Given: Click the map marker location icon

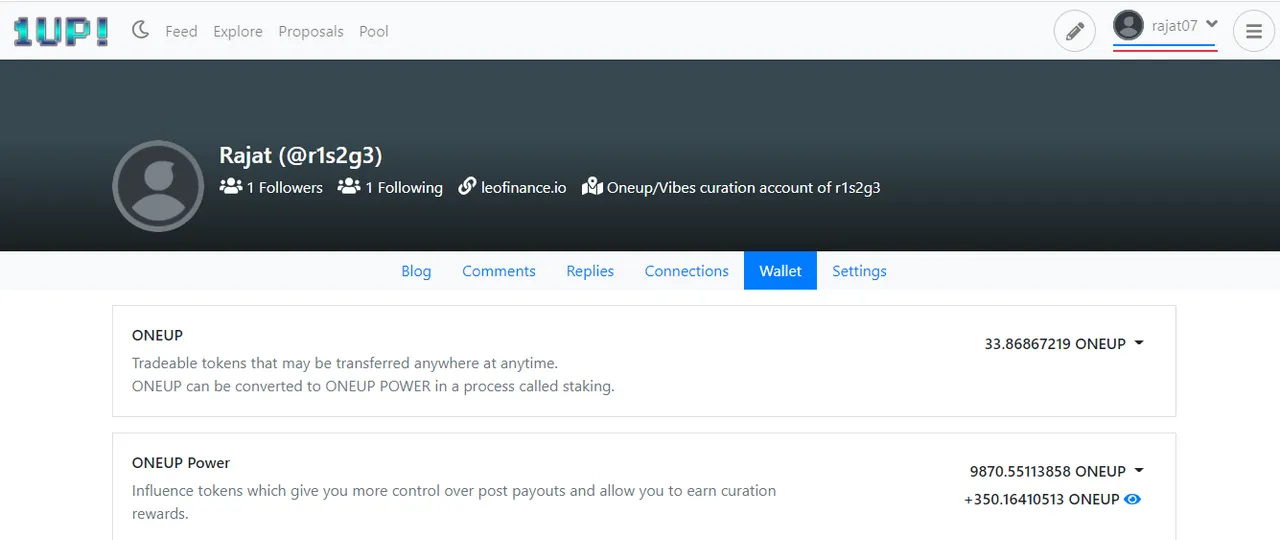Looking at the screenshot, I should click(592, 186).
